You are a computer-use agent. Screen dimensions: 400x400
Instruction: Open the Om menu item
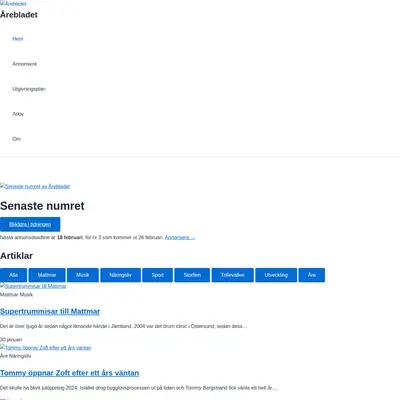17,139
